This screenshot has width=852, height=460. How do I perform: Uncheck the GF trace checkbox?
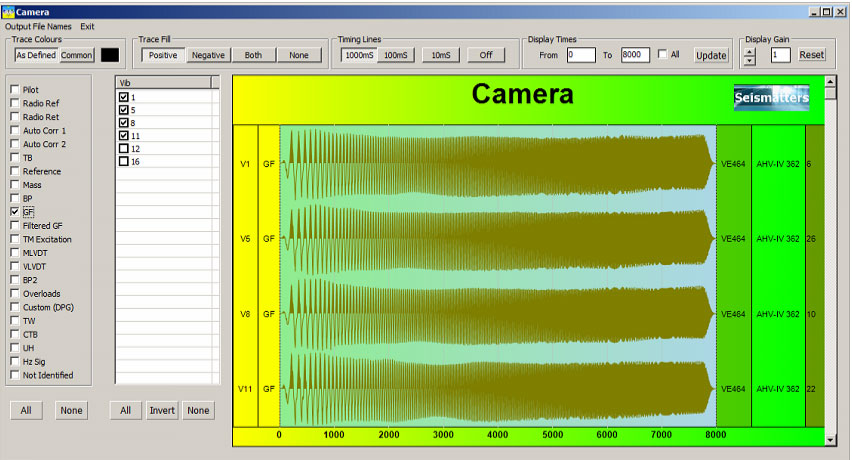click(15, 212)
